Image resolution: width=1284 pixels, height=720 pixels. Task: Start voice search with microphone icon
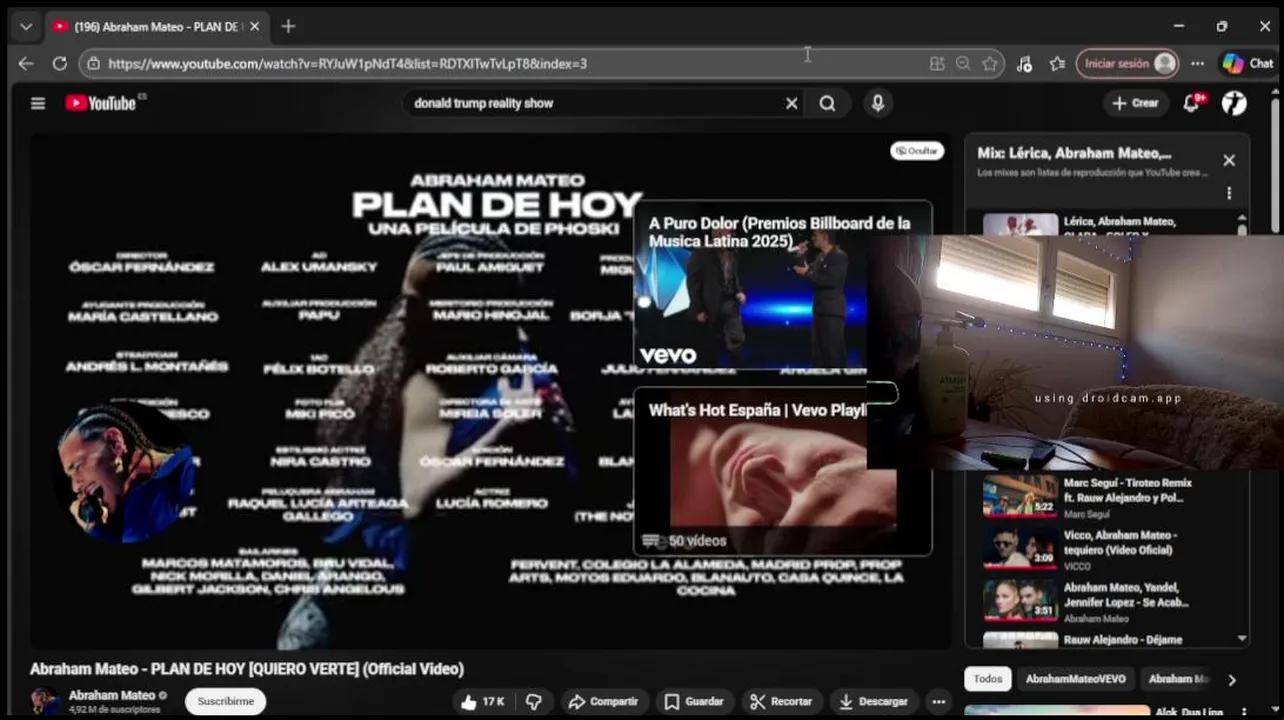(x=877, y=103)
